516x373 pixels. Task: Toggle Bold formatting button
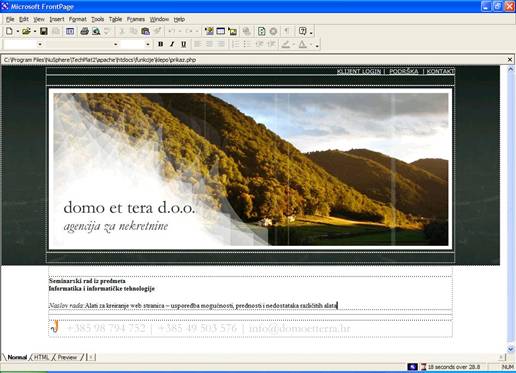coord(160,44)
